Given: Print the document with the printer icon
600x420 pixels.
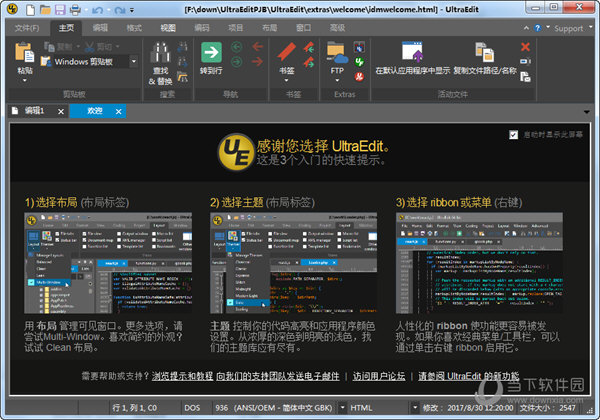Looking at the screenshot, I should 75,10.
